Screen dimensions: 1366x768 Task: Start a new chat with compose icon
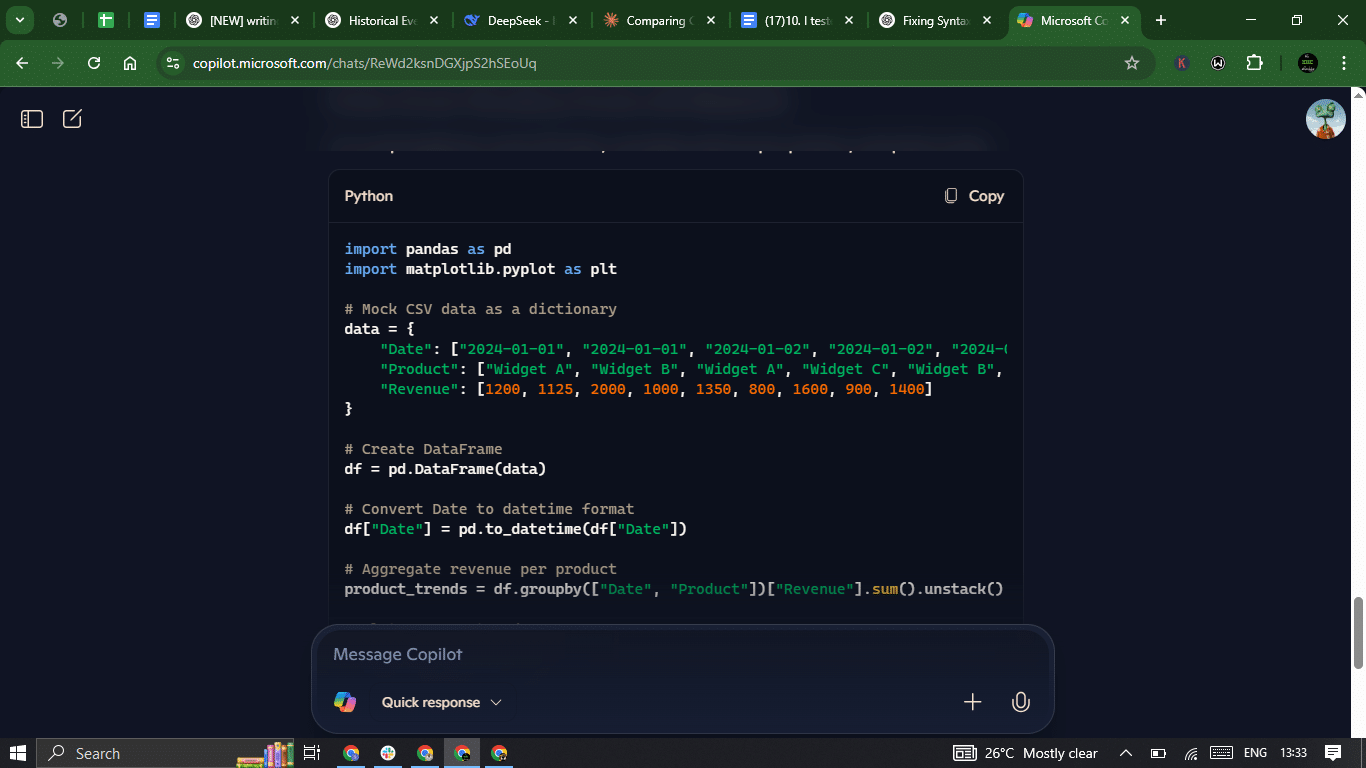(72, 119)
